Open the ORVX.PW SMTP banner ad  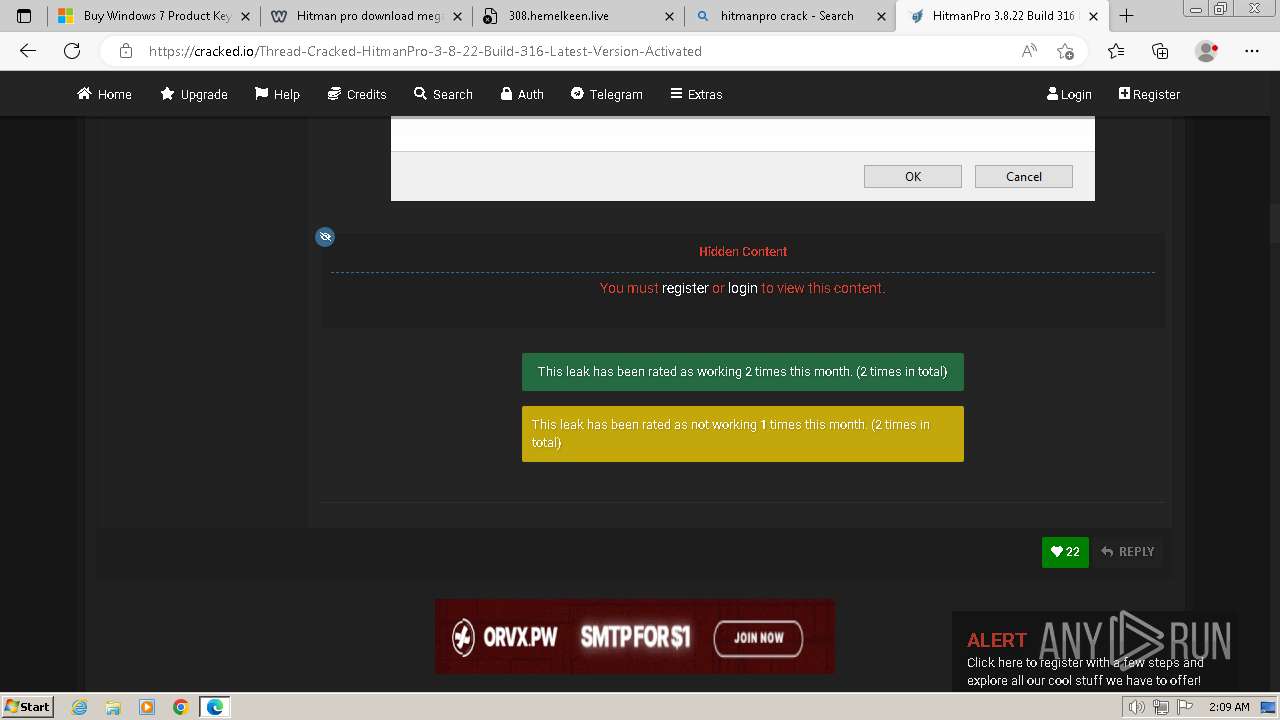tap(634, 636)
